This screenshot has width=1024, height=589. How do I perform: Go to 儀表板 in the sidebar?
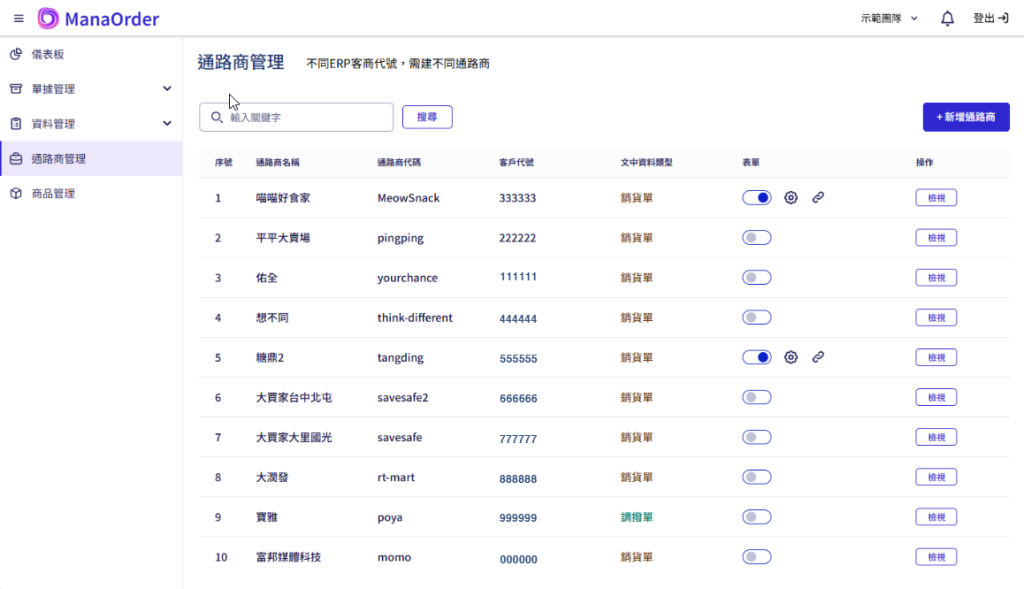[48, 54]
